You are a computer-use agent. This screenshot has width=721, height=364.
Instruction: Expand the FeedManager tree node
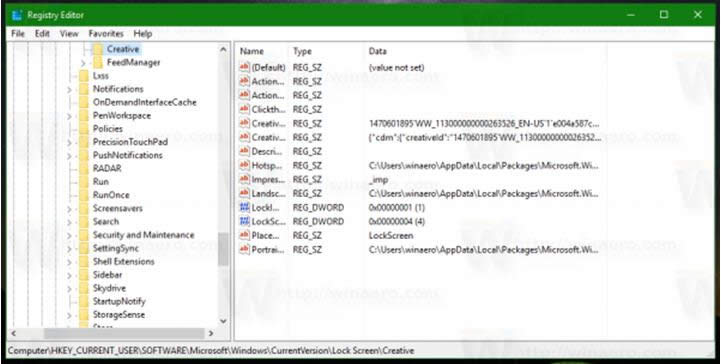[83, 63]
